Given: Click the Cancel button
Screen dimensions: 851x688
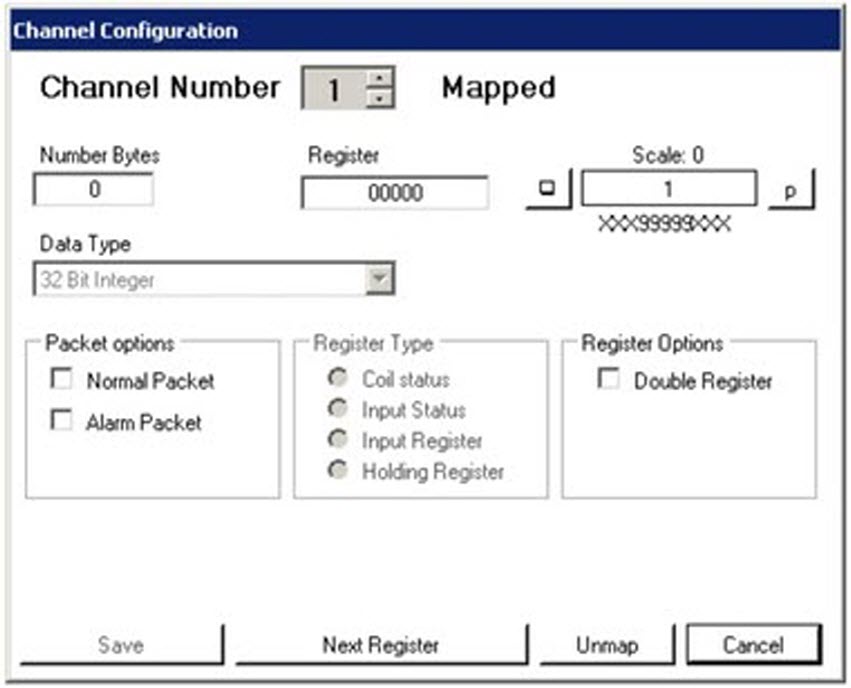Looking at the screenshot, I should 755,645.
